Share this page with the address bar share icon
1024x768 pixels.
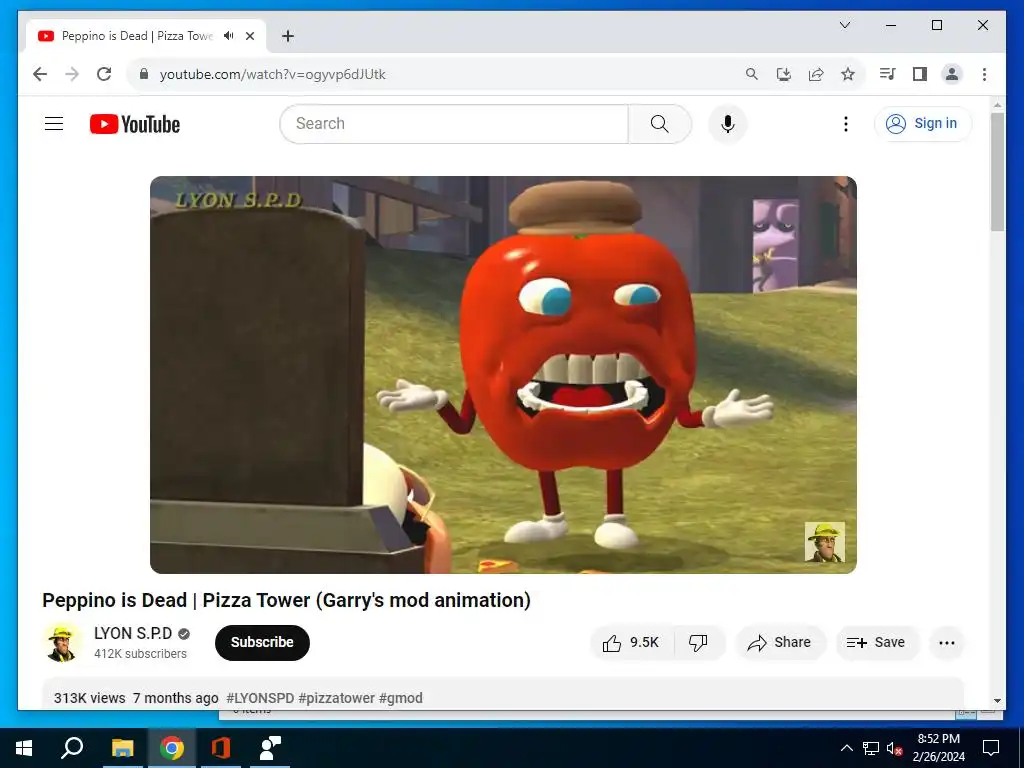pyautogui.click(x=816, y=74)
